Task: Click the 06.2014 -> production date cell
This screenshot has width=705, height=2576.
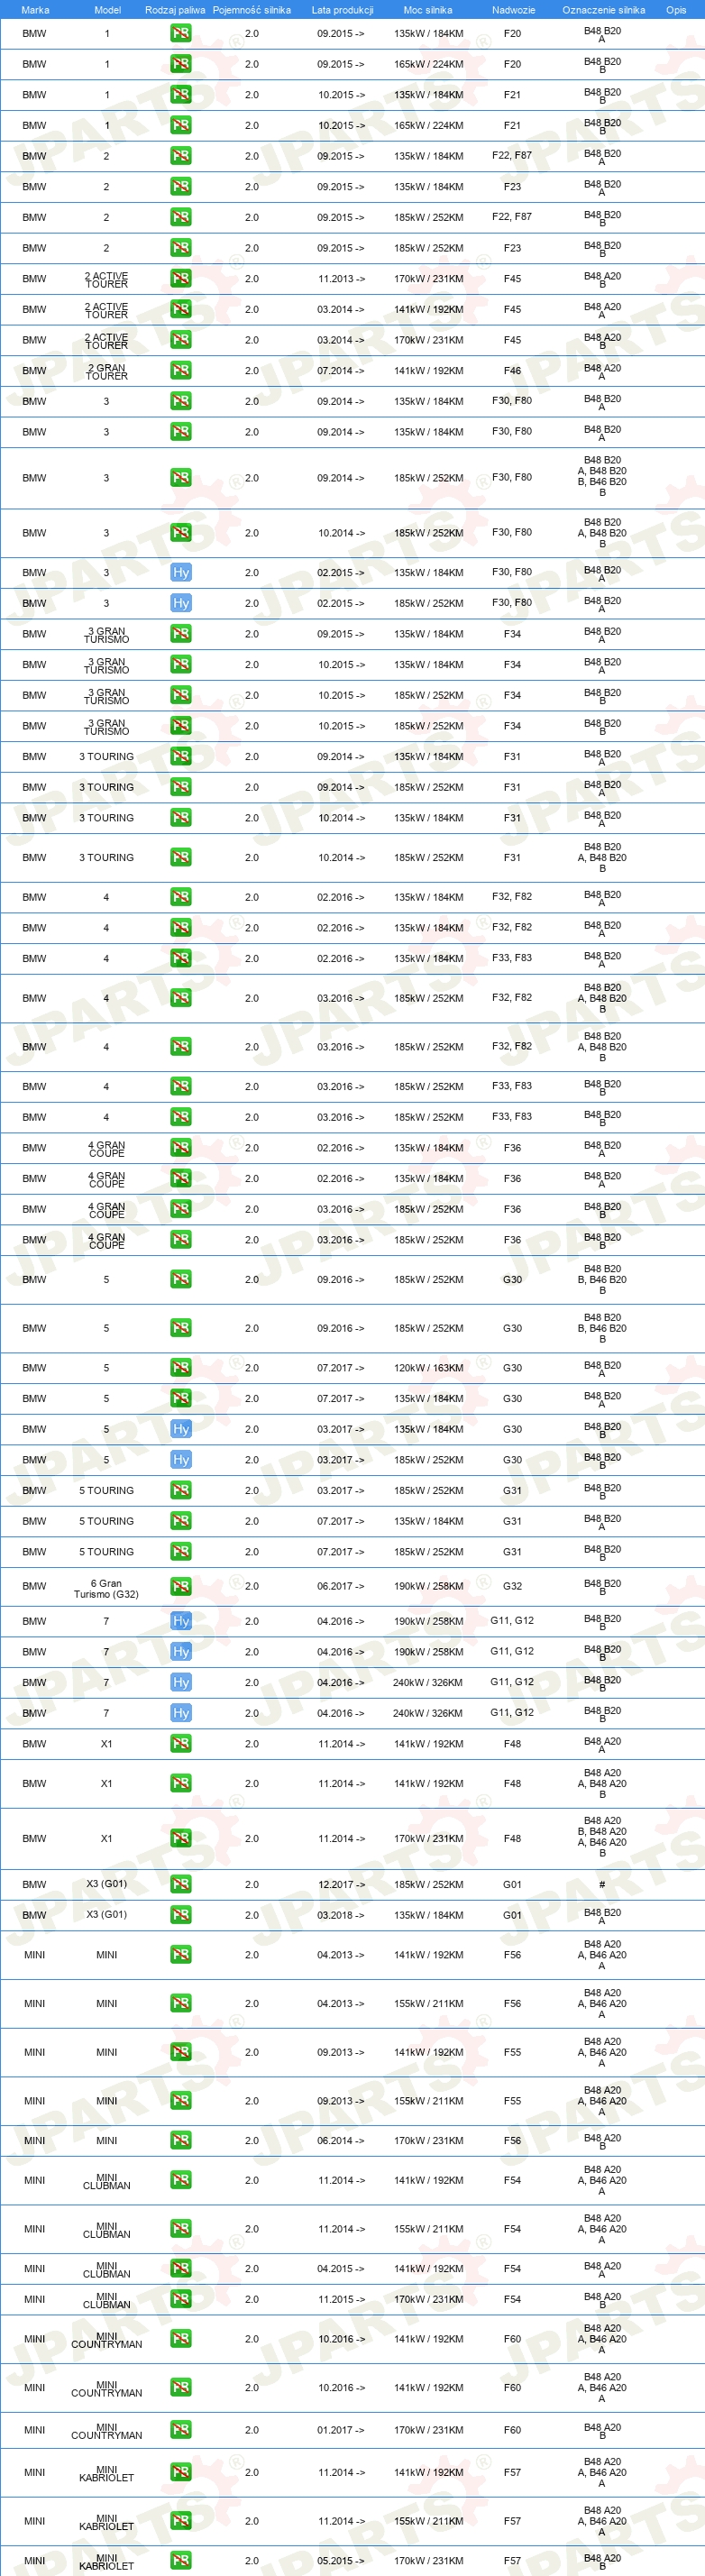Action: coord(341,2141)
